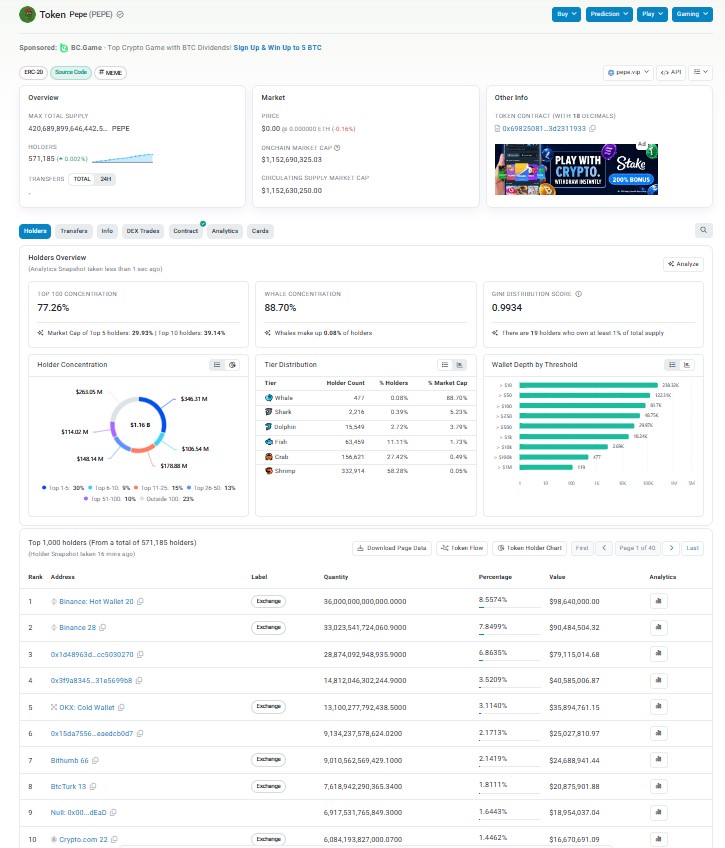Copy address 0x3f9a8345...31e5699b8
The height and width of the screenshot is (848, 725).
[x=139, y=680]
